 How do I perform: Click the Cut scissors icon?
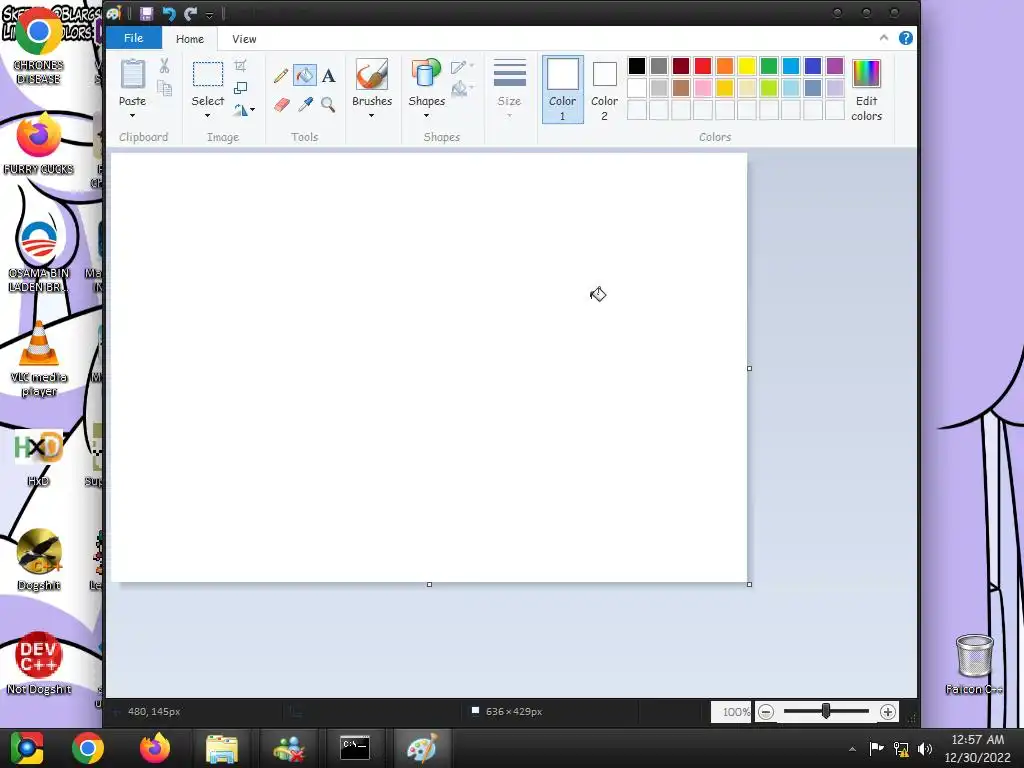[x=164, y=65]
